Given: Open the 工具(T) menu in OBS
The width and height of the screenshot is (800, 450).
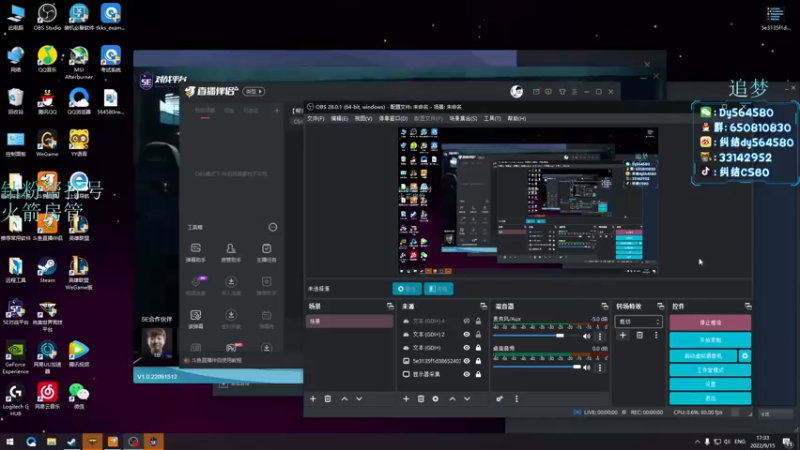Looking at the screenshot, I should click(x=492, y=118).
